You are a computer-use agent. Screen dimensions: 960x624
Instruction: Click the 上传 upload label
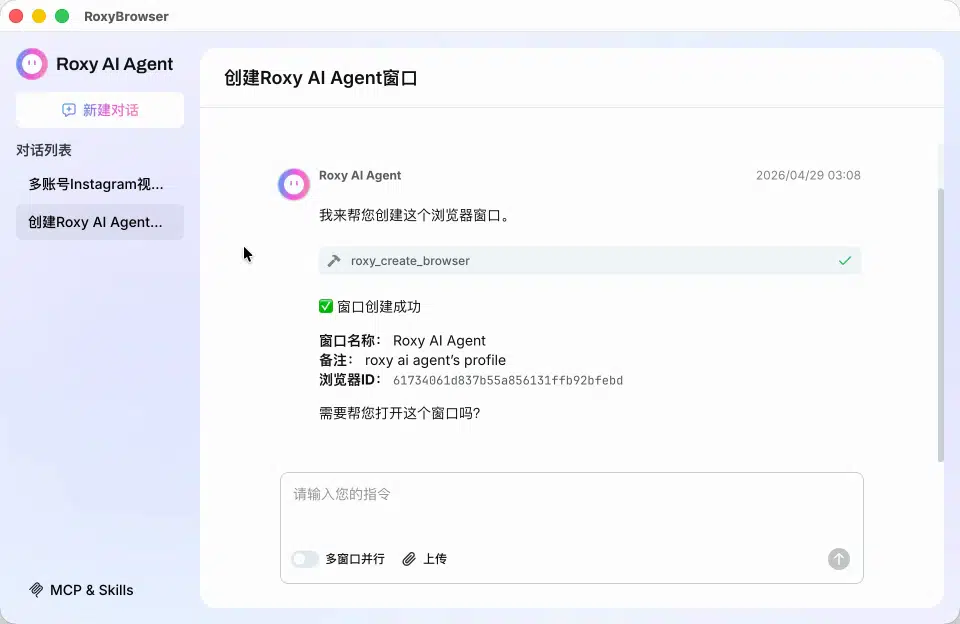point(435,559)
